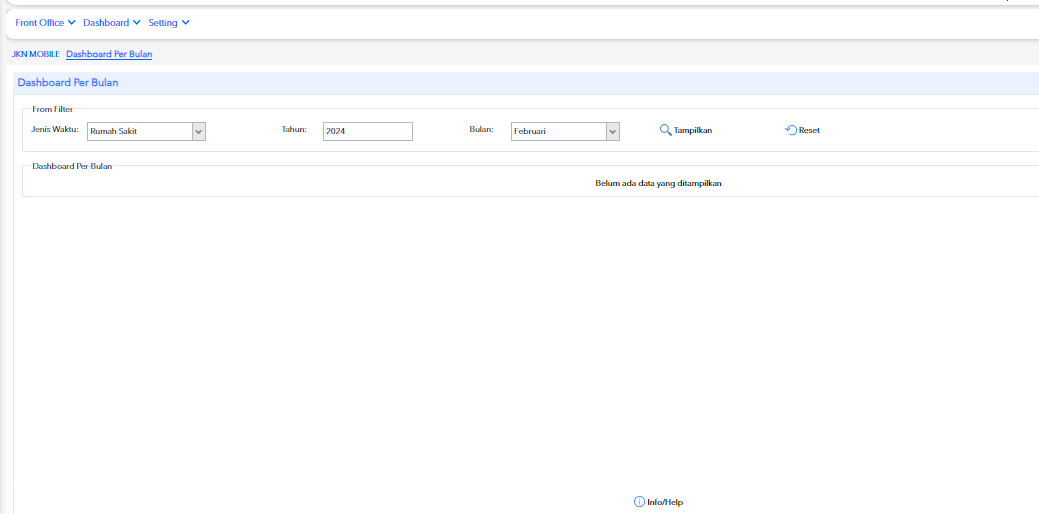Click the Info/Help circle icon
1039x514 pixels.
(x=639, y=501)
